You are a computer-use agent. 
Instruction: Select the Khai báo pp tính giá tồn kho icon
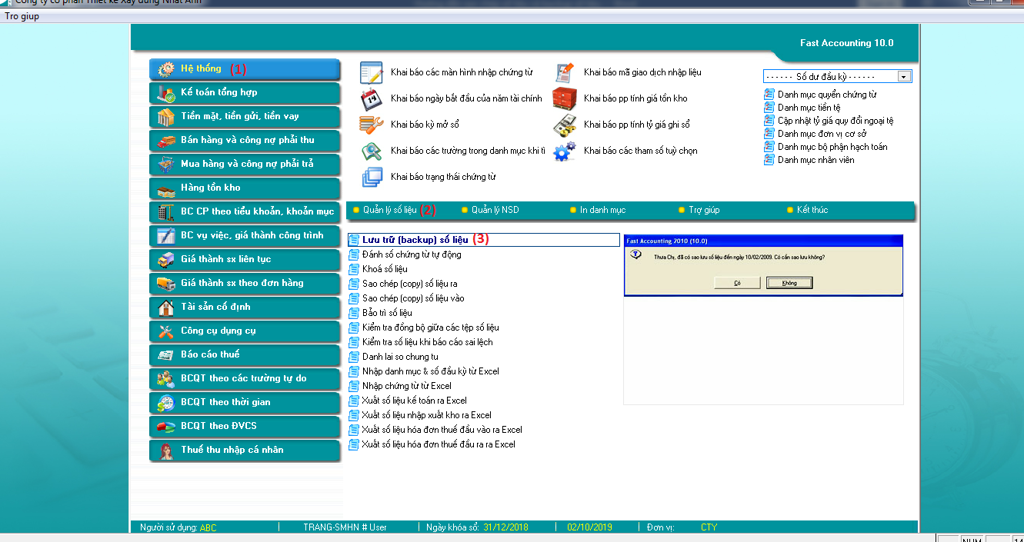pyautogui.click(x=565, y=99)
